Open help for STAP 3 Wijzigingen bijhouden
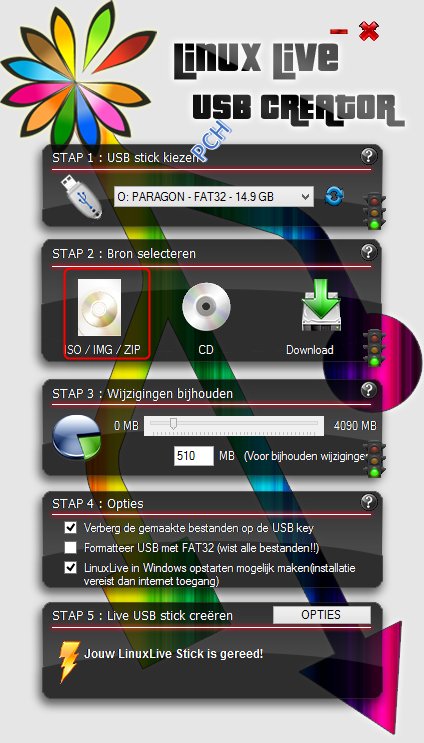The image size is (424, 743). [369, 390]
